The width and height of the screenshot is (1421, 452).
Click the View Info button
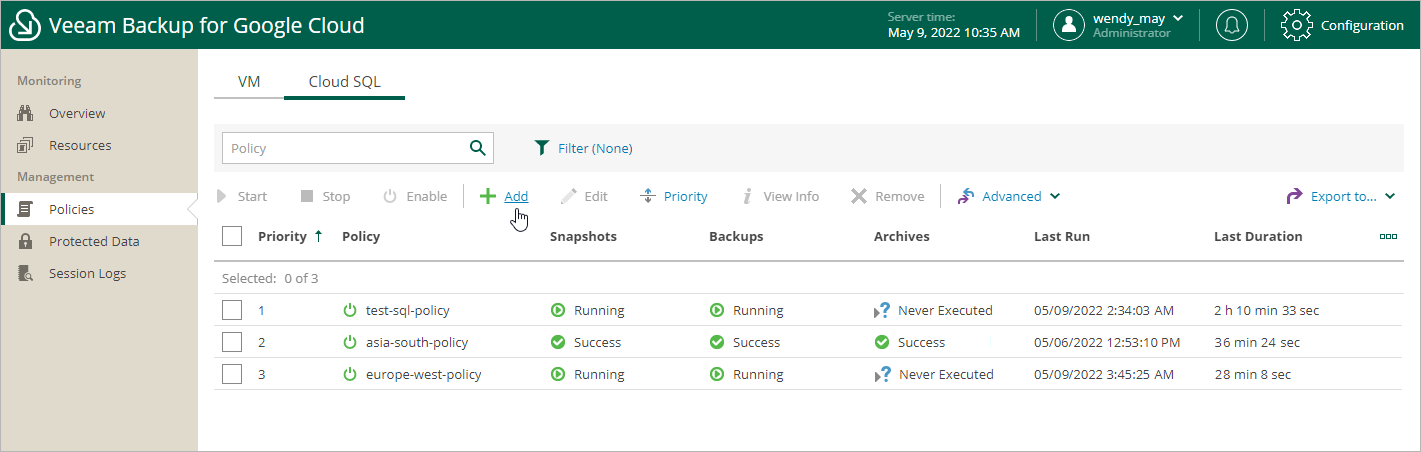pyautogui.click(x=779, y=196)
